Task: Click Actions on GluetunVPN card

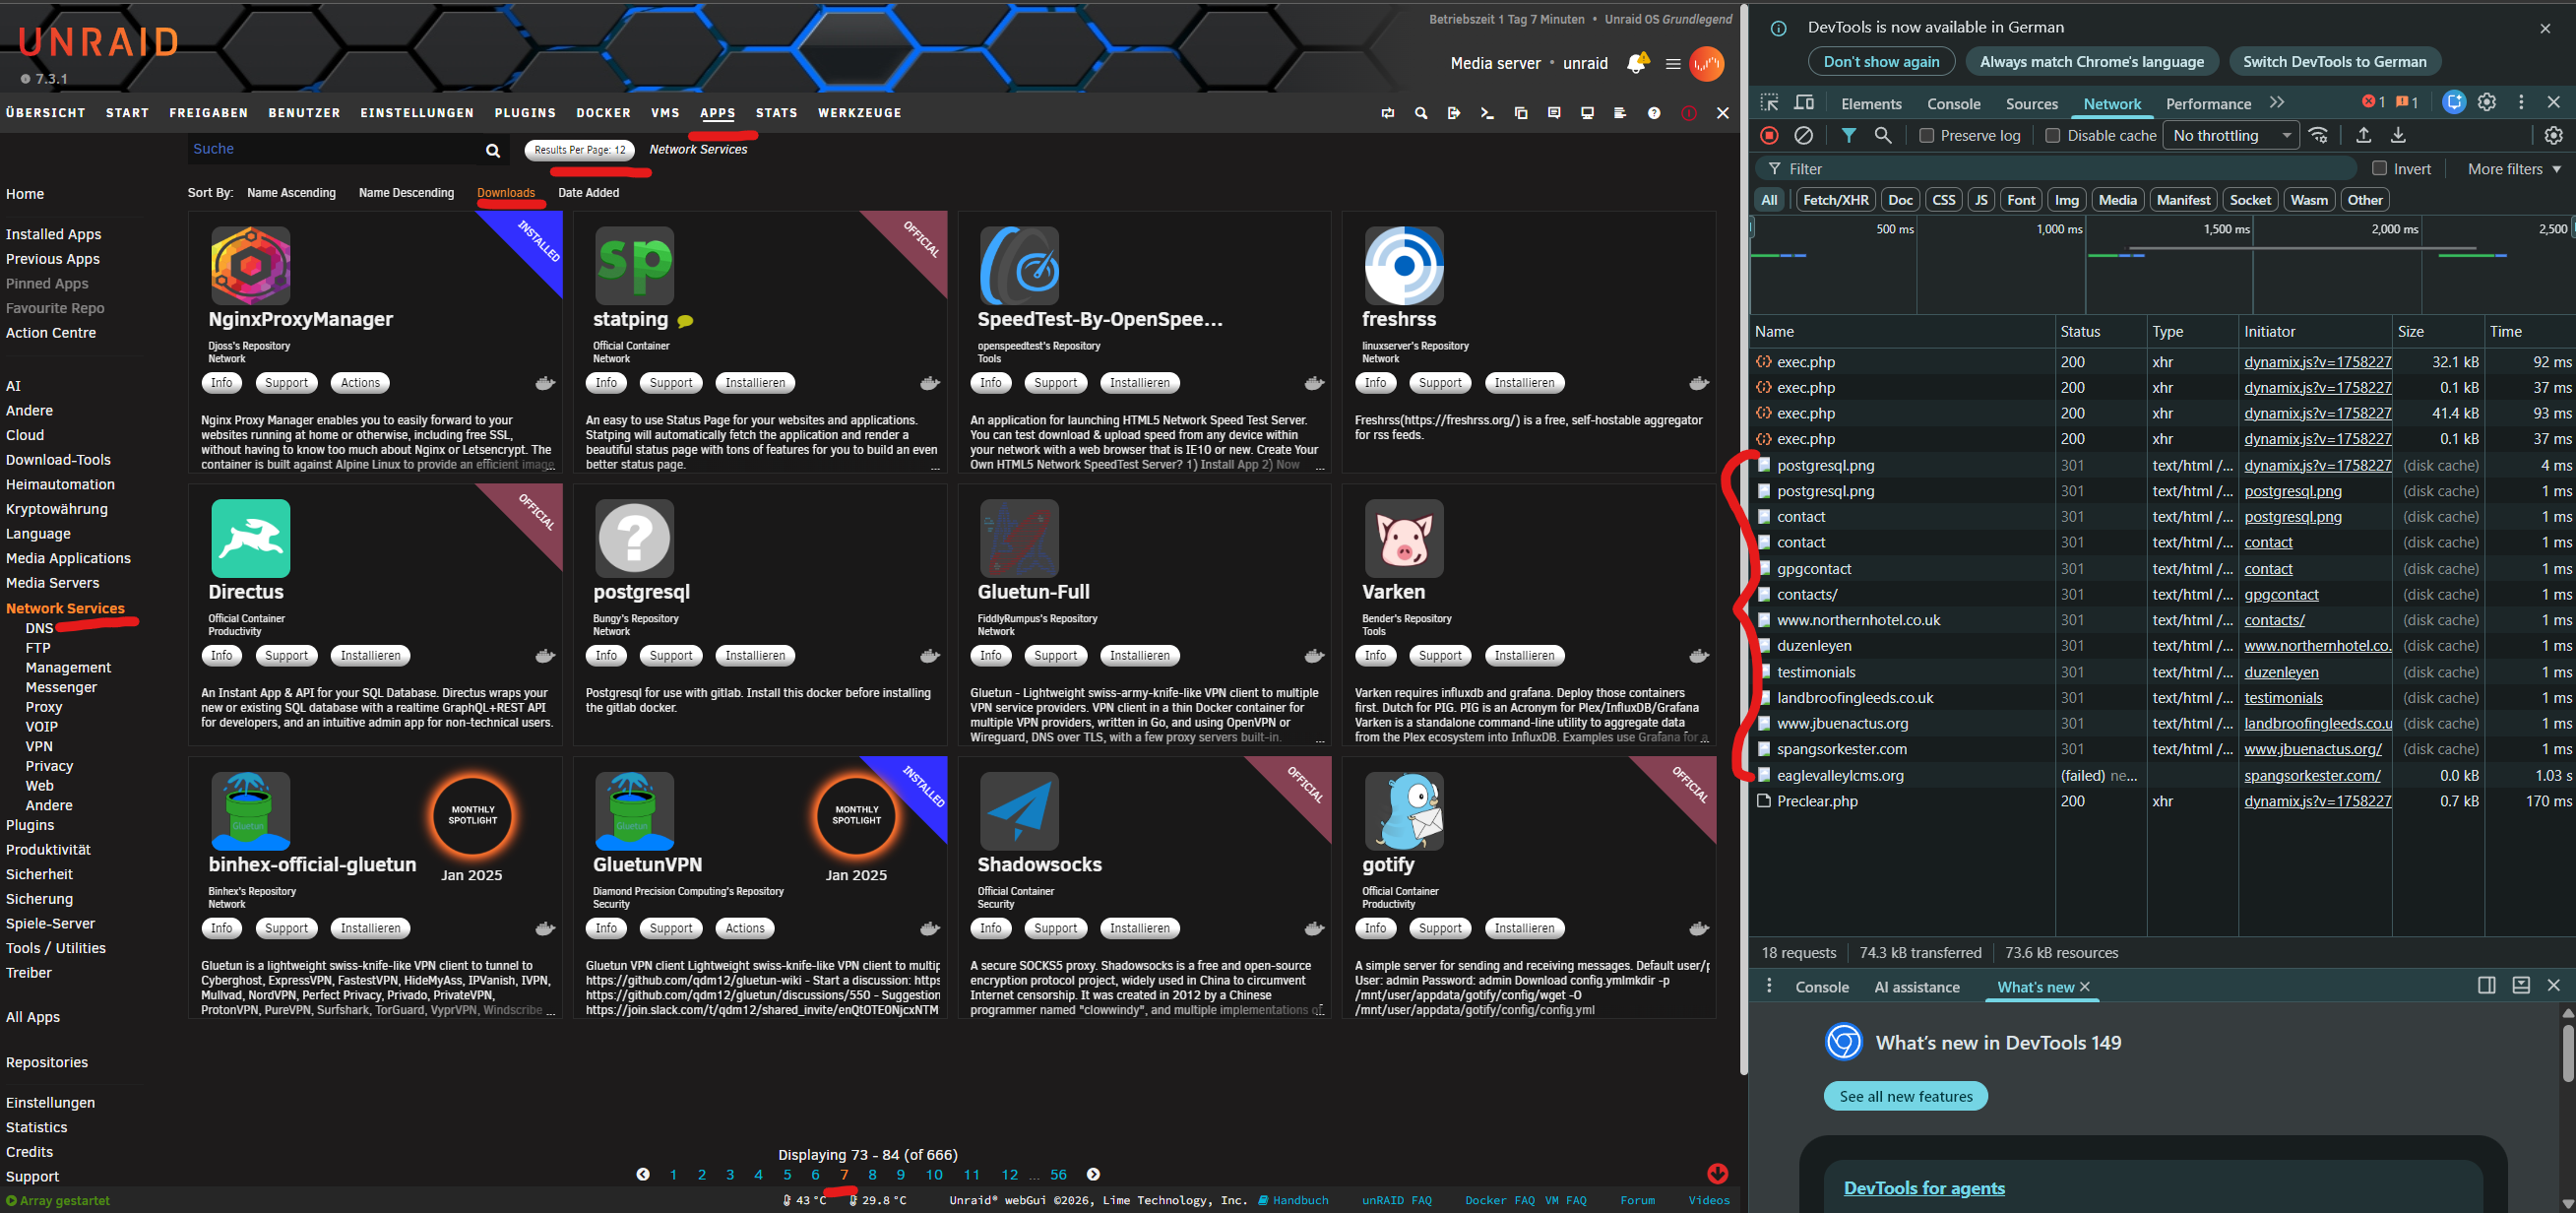Action: [745, 928]
